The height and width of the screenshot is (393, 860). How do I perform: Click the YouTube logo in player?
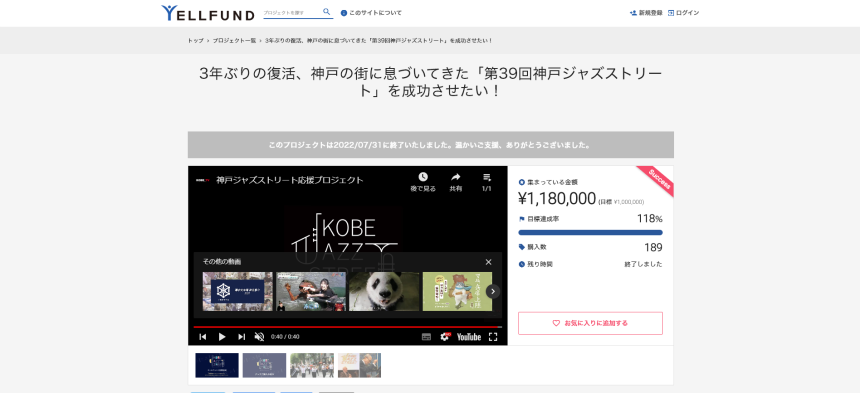pyautogui.click(x=468, y=337)
